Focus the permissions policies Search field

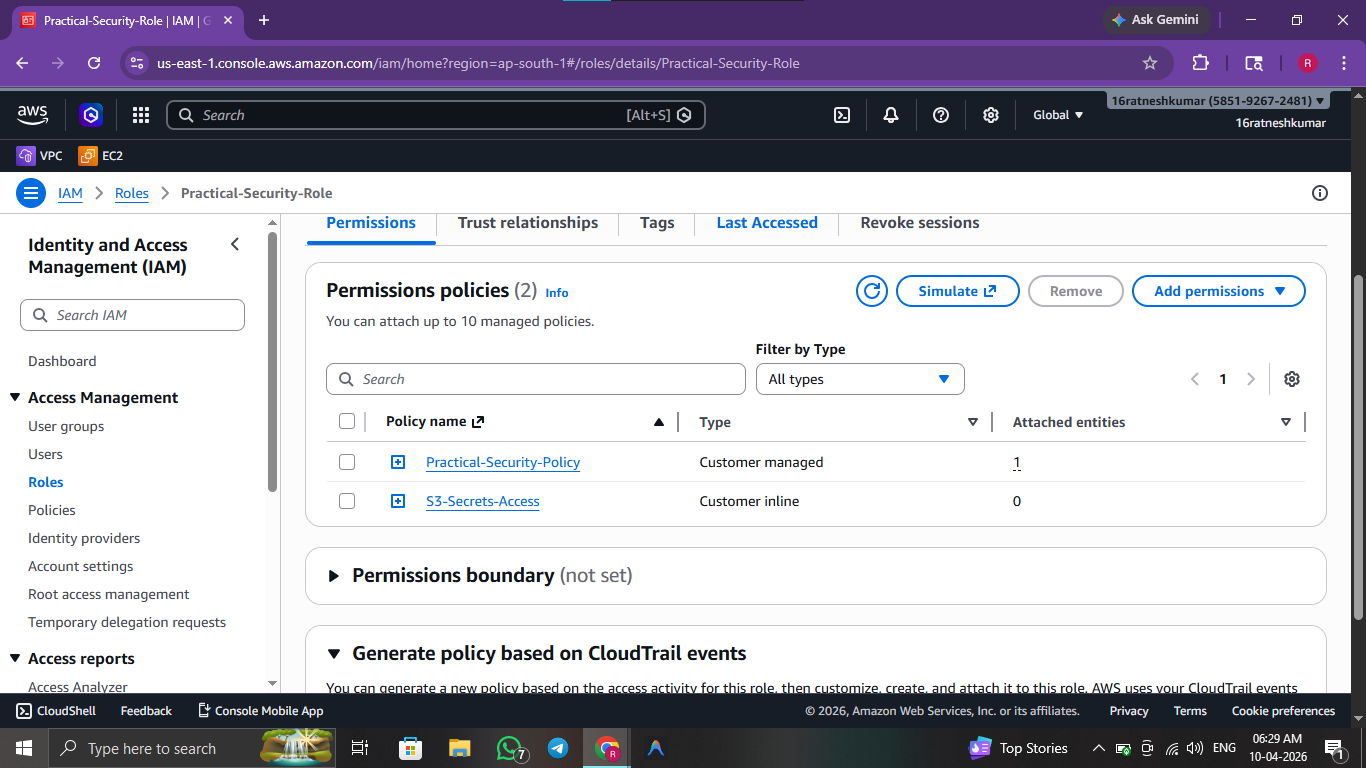[x=536, y=379]
